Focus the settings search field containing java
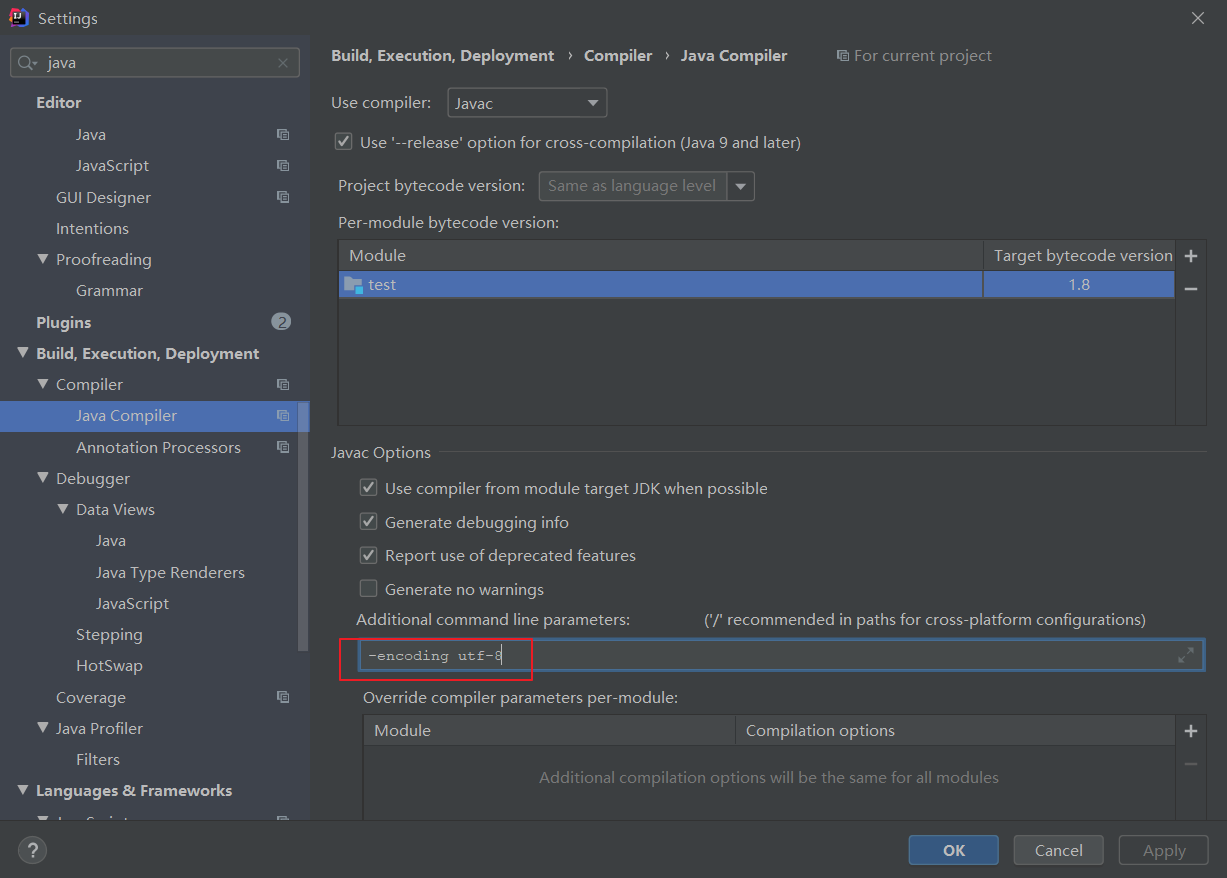Image resolution: width=1227 pixels, height=878 pixels. (x=155, y=62)
